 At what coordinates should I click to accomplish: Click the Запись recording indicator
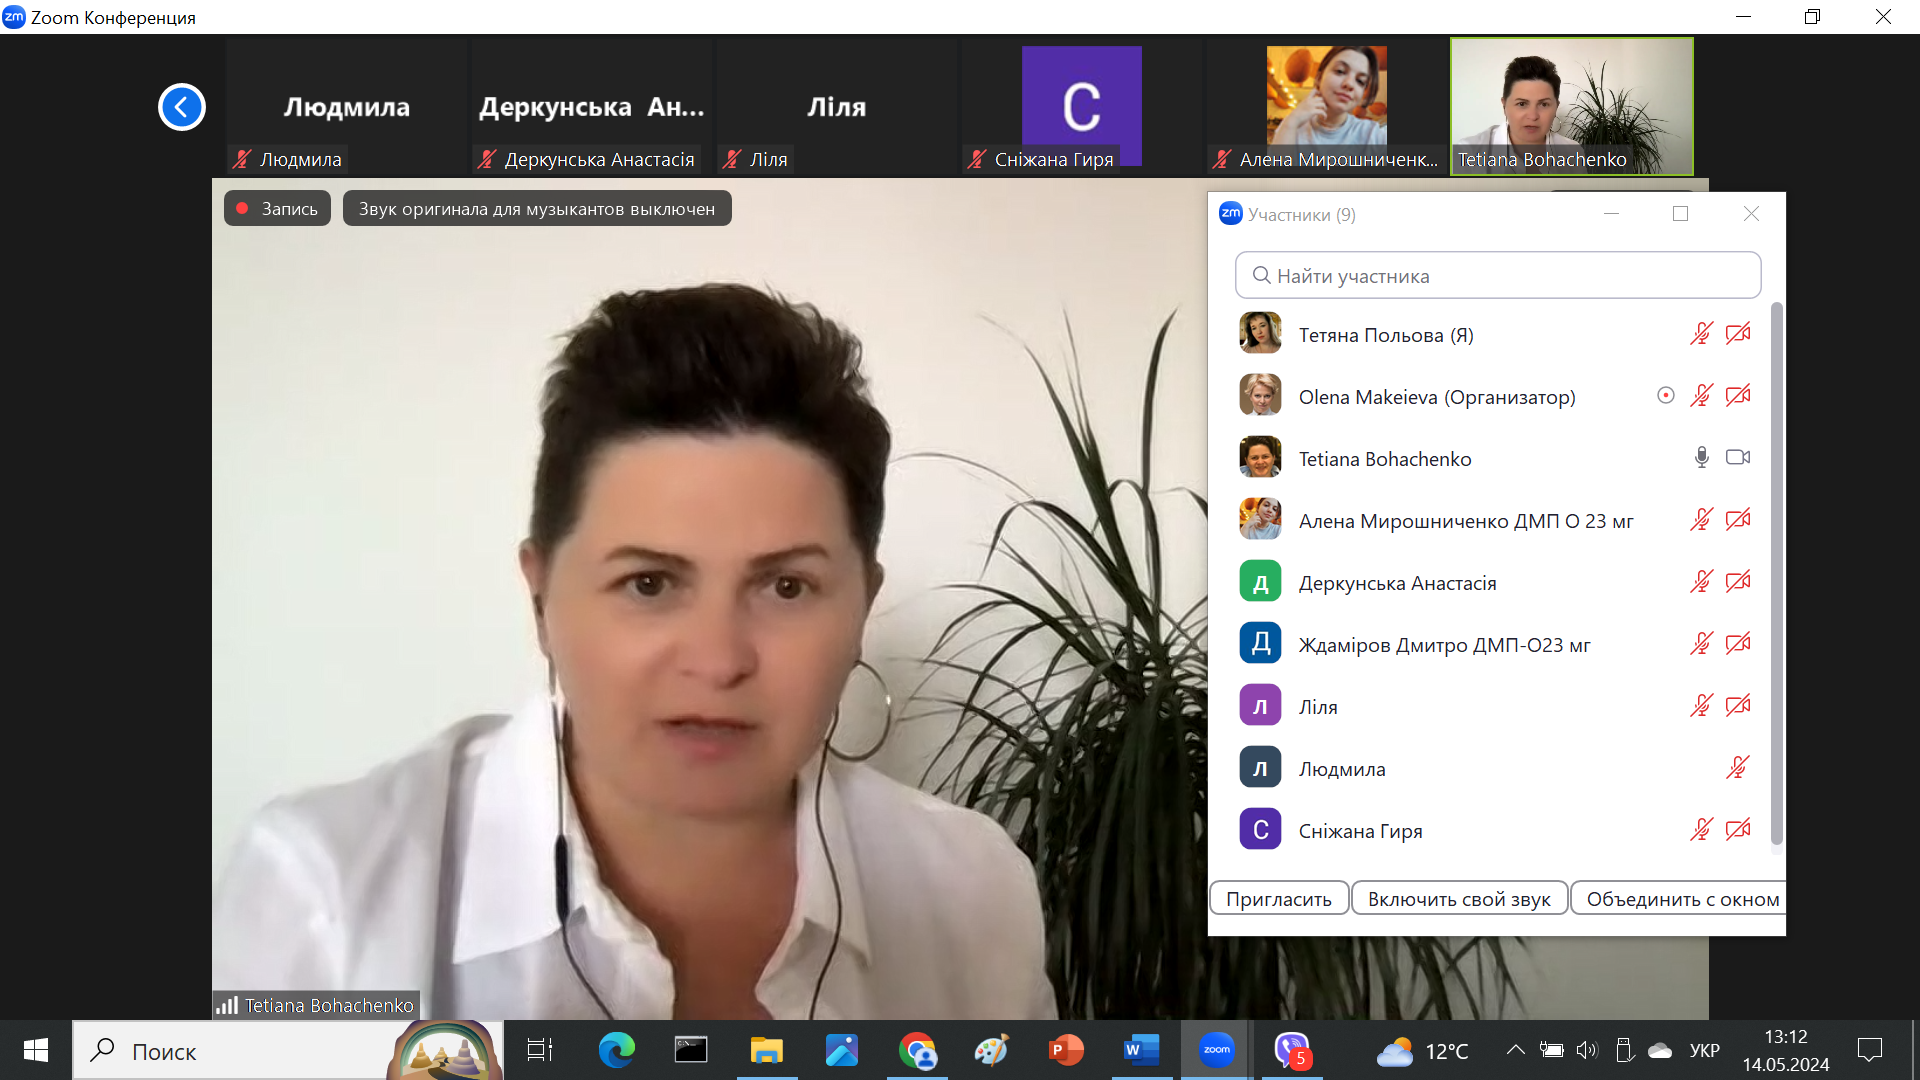click(x=277, y=209)
